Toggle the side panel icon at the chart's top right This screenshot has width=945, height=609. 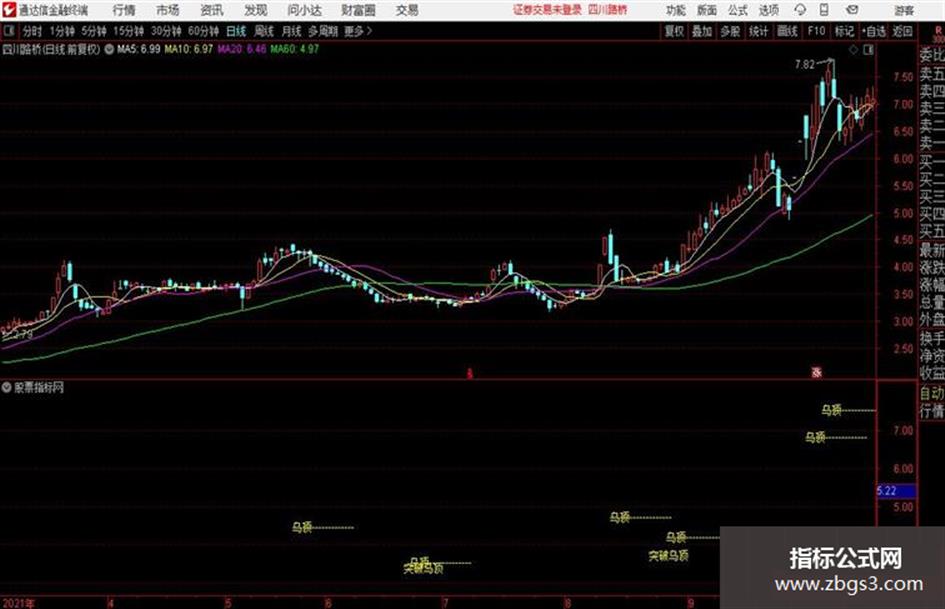[868, 50]
